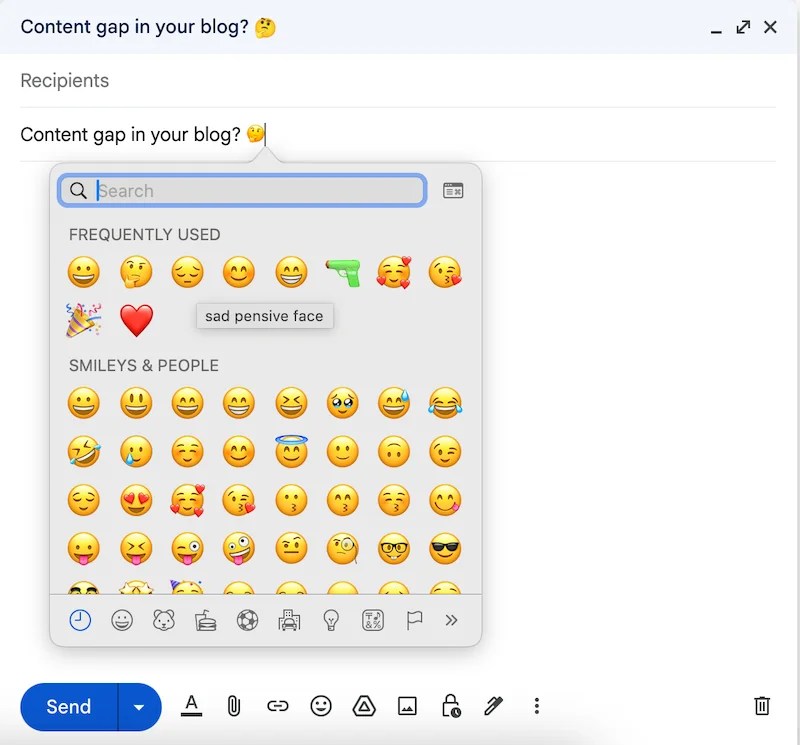Open Google Drive attachment options
Screen dimensions: 800x745
coord(363,707)
